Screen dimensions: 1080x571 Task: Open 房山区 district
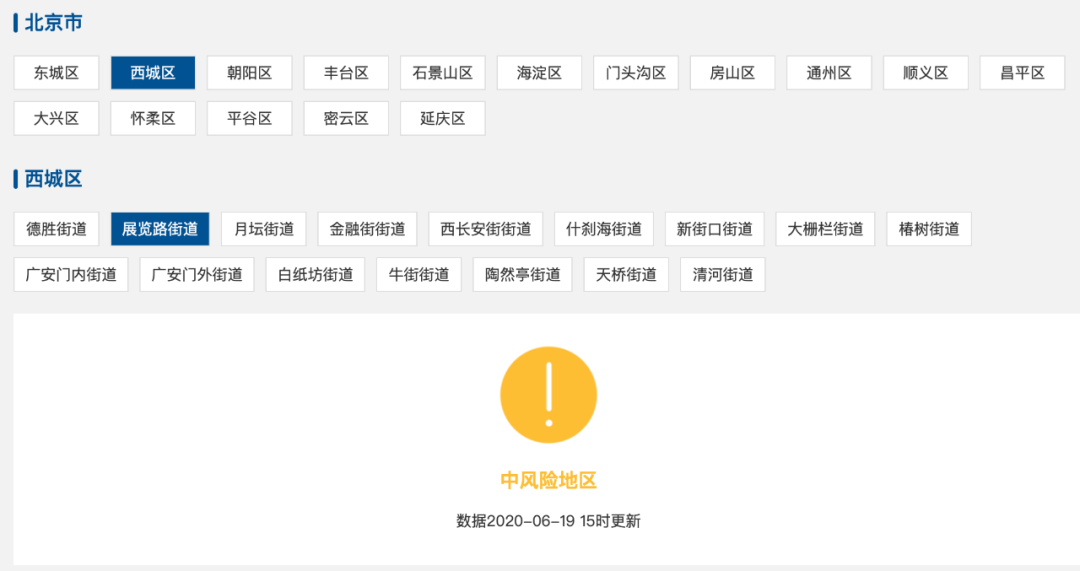[x=732, y=73]
